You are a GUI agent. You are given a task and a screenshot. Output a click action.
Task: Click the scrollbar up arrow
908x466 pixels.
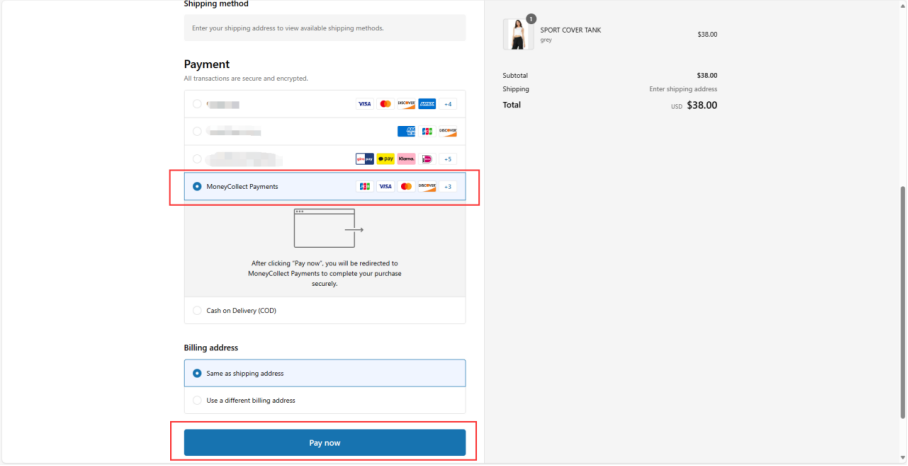point(902,5)
